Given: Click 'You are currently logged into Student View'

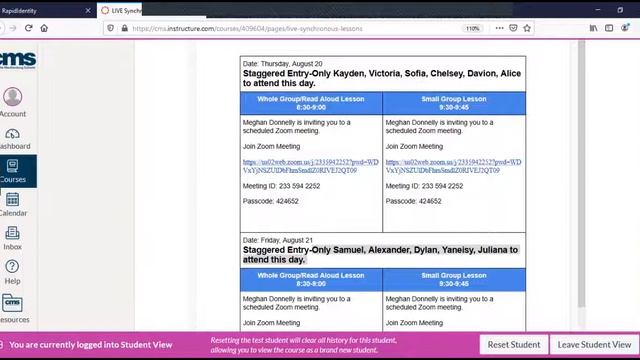Looking at the screenshot, I should (x=91, y=345).
